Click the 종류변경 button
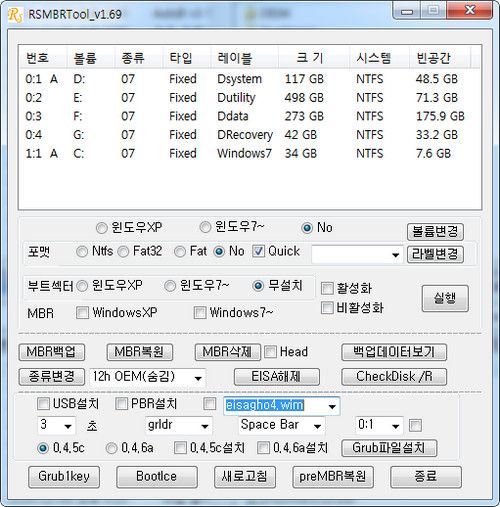The image size is (500, 507). (52, 377)
